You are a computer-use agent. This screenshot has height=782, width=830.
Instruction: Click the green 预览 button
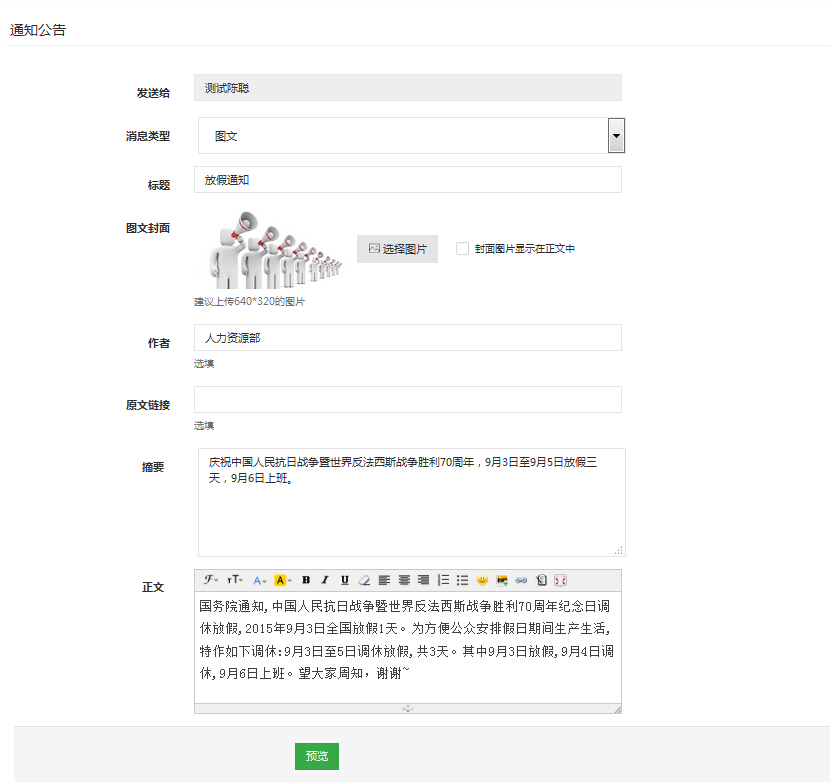click(317, 756)
